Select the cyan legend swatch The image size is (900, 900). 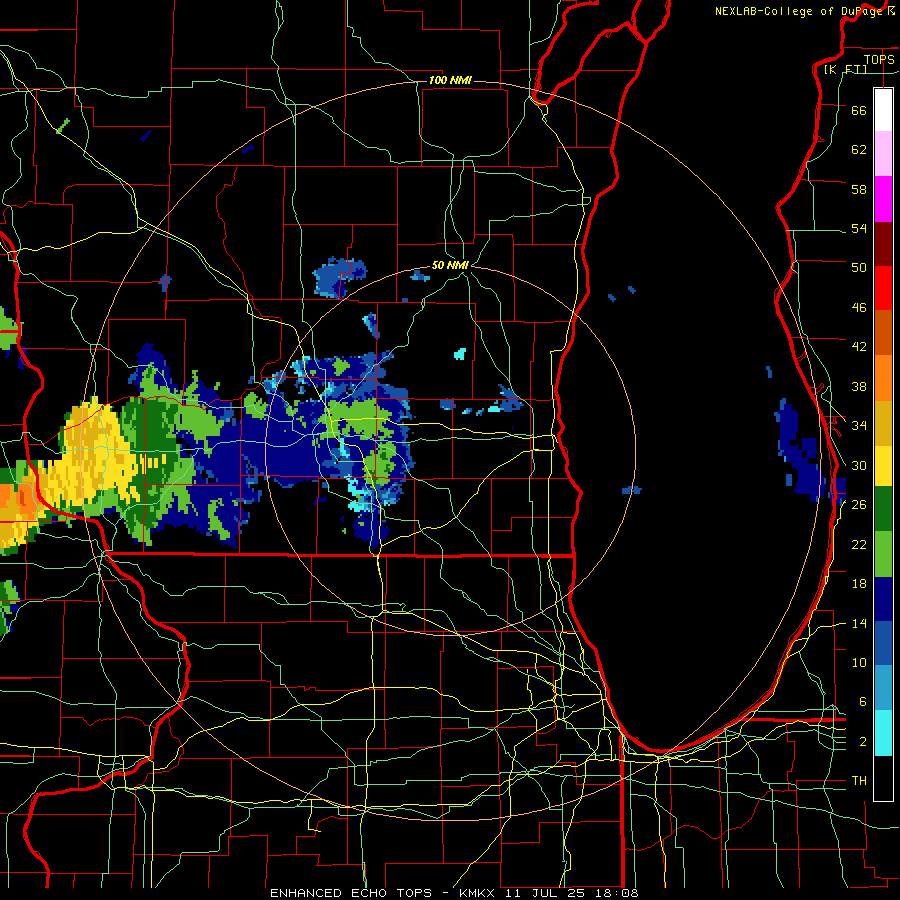pos(883,733)
